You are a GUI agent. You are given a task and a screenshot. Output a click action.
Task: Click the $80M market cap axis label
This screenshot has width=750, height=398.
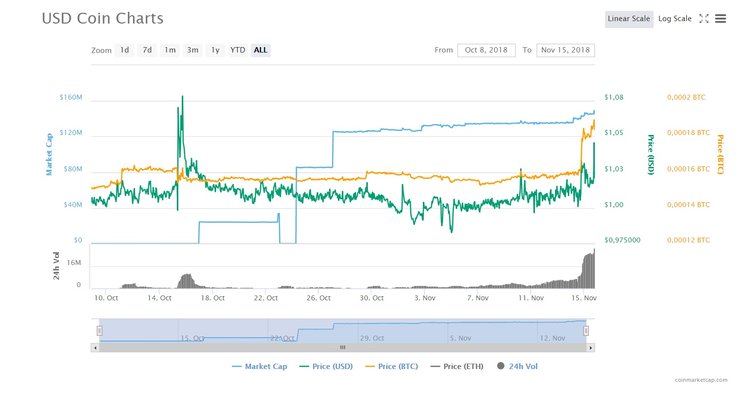tap(73, 169)
